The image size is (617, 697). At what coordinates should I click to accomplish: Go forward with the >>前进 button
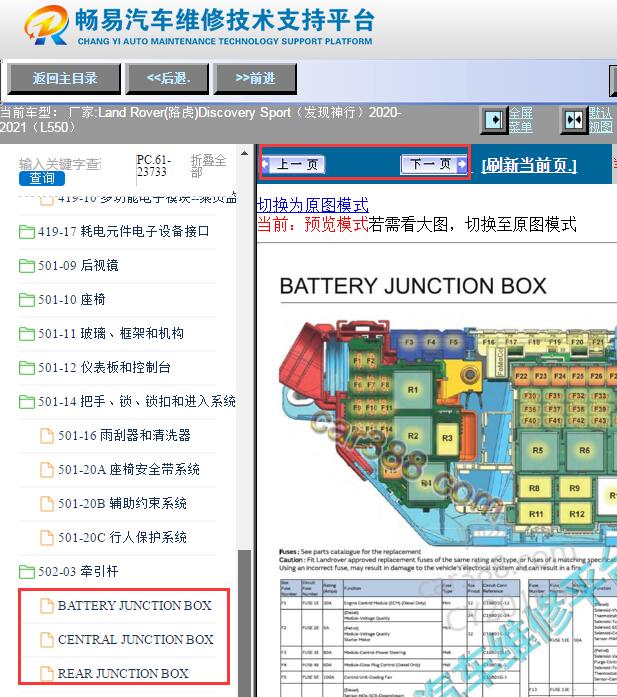pyautogui.click(x=255, y=79)
